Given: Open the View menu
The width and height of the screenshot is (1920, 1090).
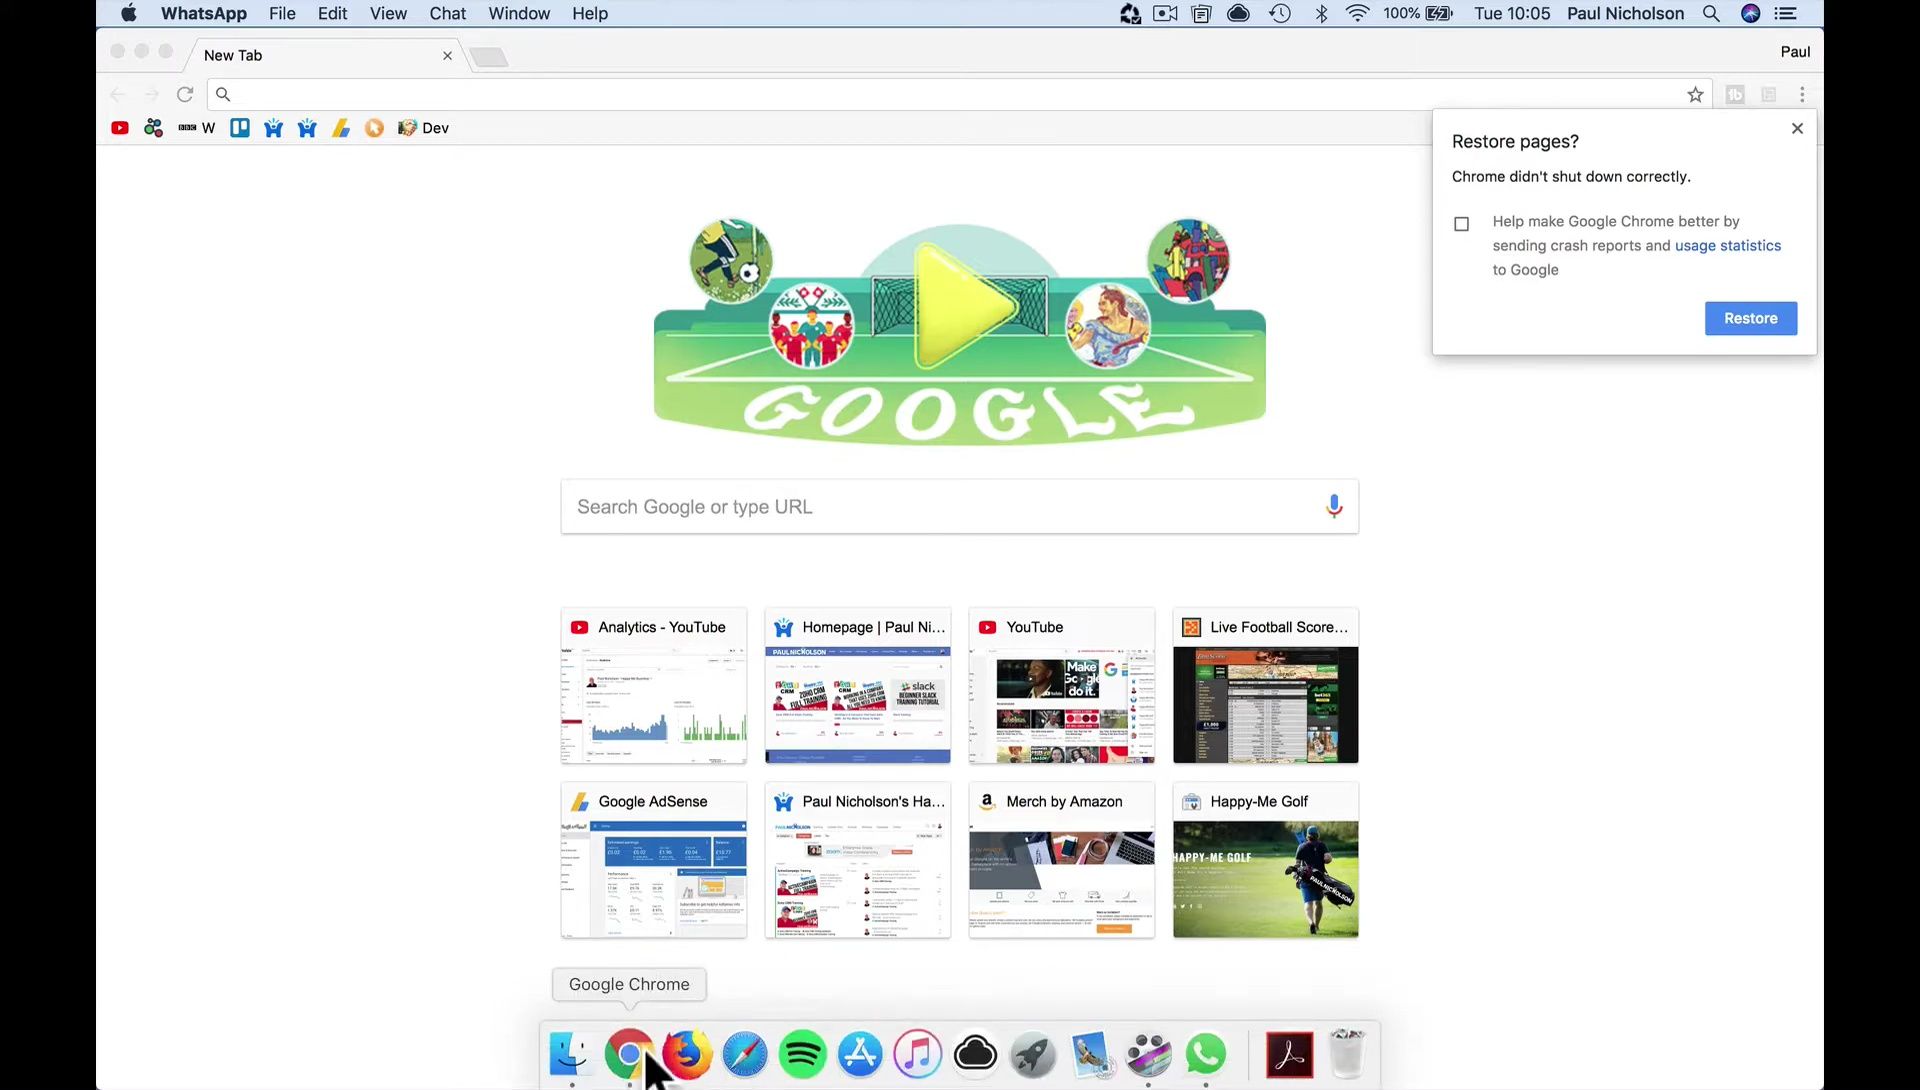Looking at the screenshot, I should click(388, 13).
